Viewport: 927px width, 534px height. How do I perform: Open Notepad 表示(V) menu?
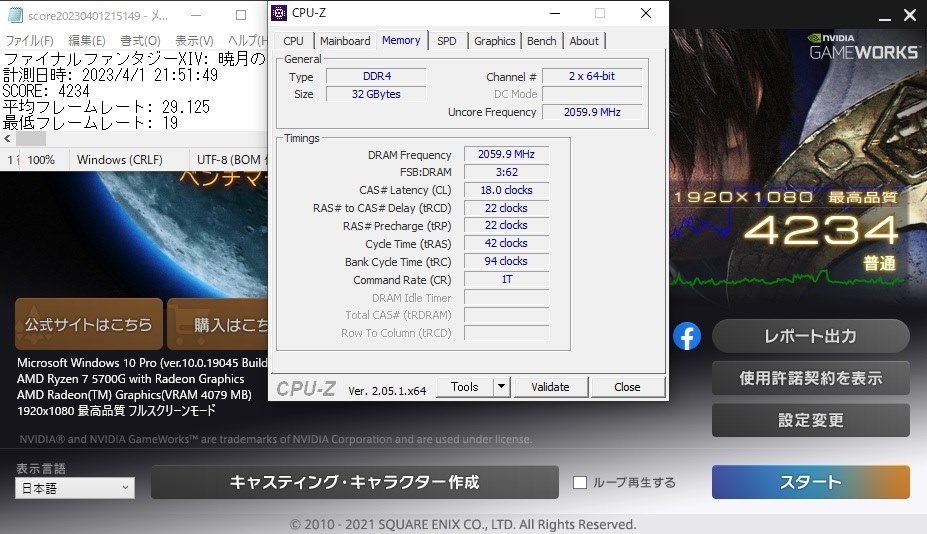pyautogui.click(x=195, y=40)
